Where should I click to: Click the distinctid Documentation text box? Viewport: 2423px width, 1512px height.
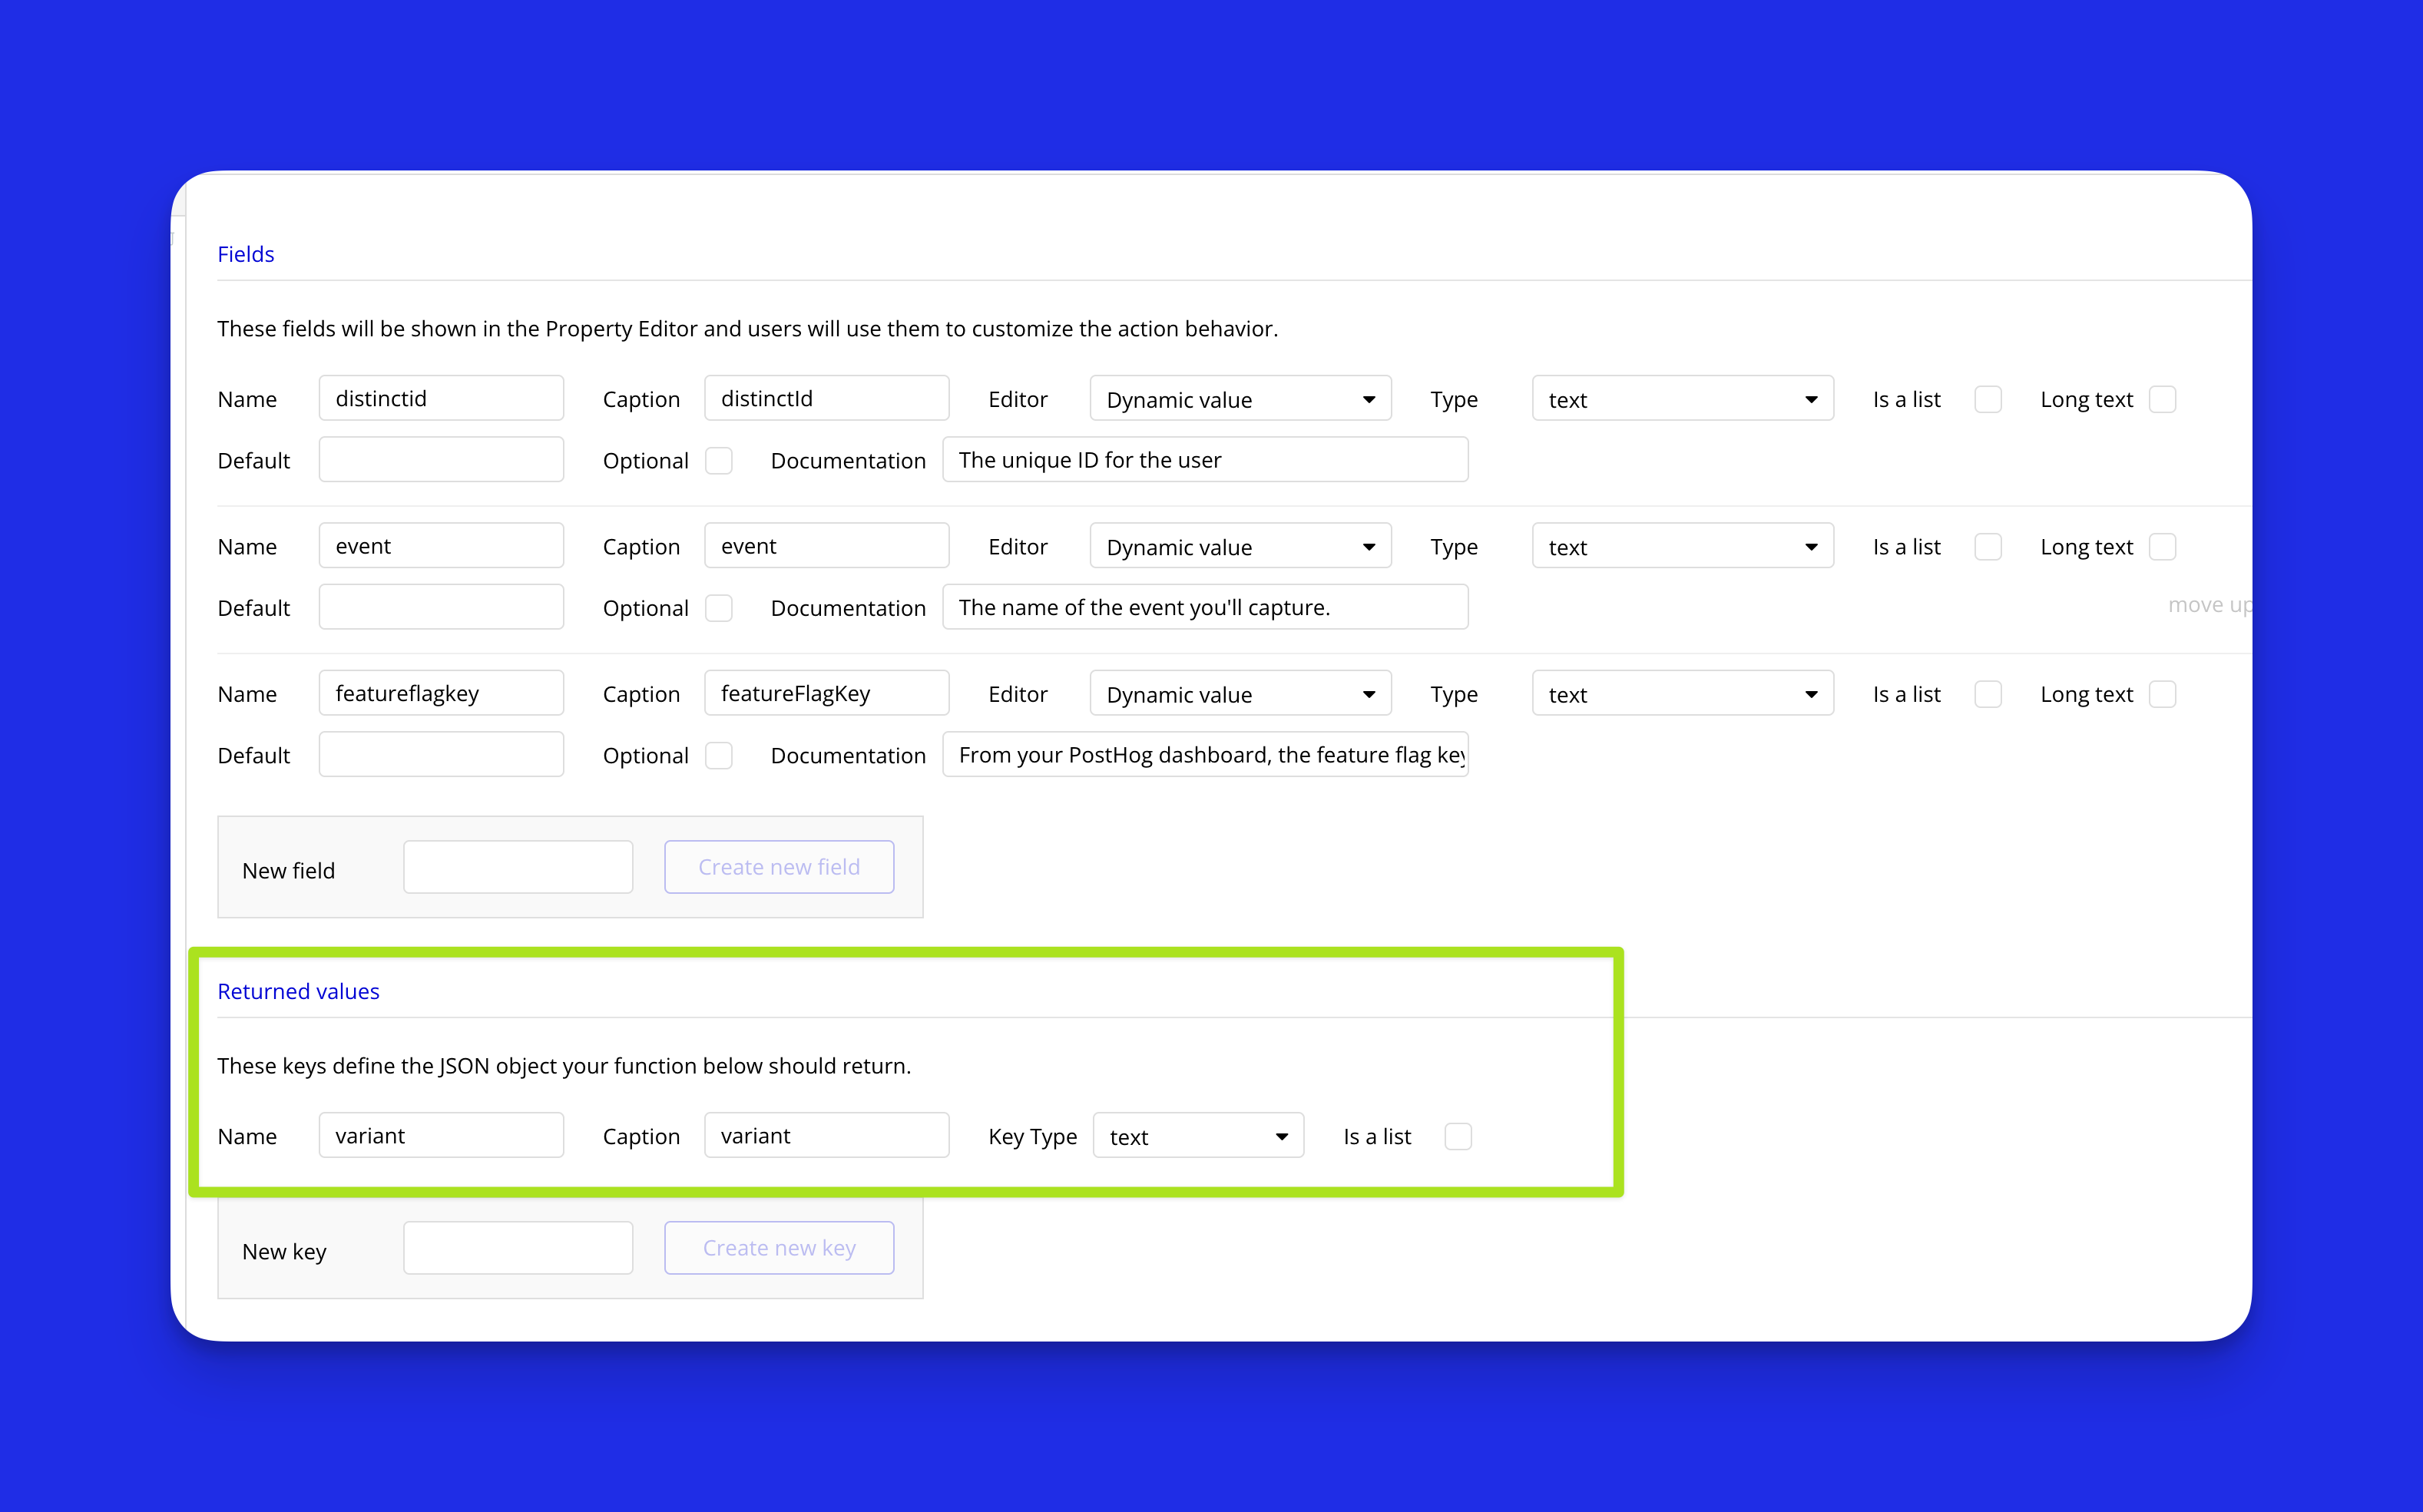[x=1204, y=460]
